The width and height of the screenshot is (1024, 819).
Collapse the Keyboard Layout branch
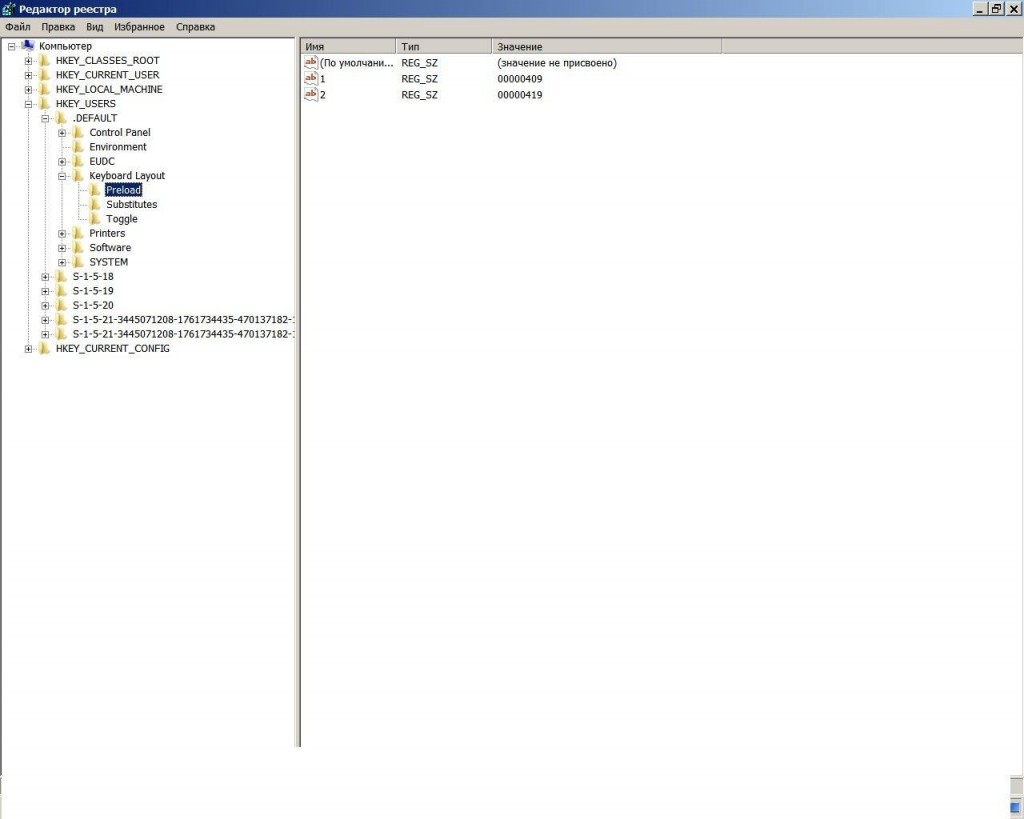(x=60, y=175)
